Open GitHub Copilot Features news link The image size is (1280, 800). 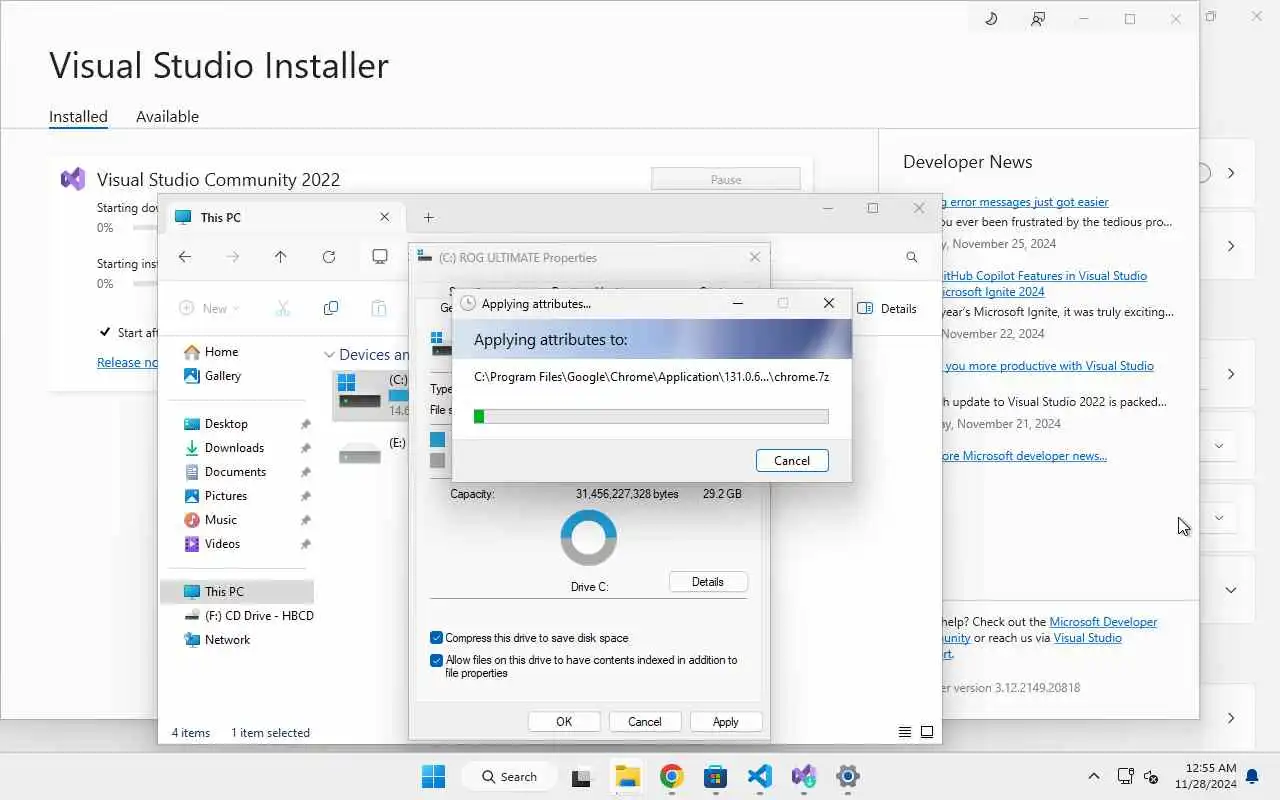[1044, 284]
